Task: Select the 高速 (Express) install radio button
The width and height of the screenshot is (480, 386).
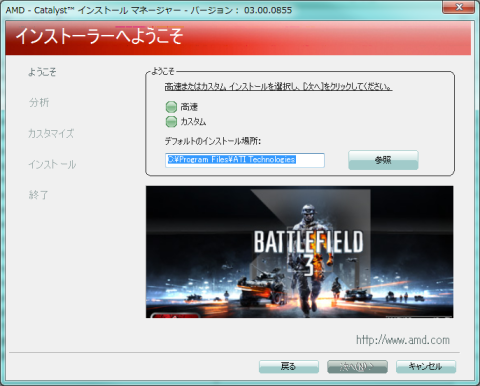Action: (171, 107)
